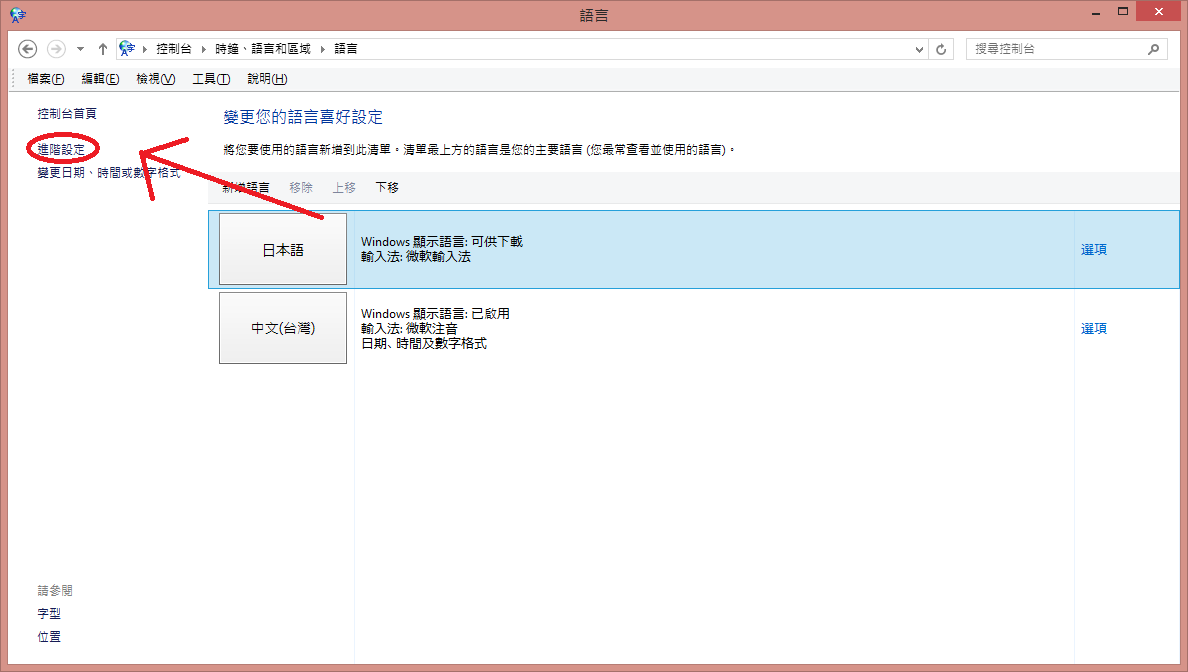Screen dimensions: 1188x672
Task: Open the 檢視(V) menu
Action: (x=155, y=79)
